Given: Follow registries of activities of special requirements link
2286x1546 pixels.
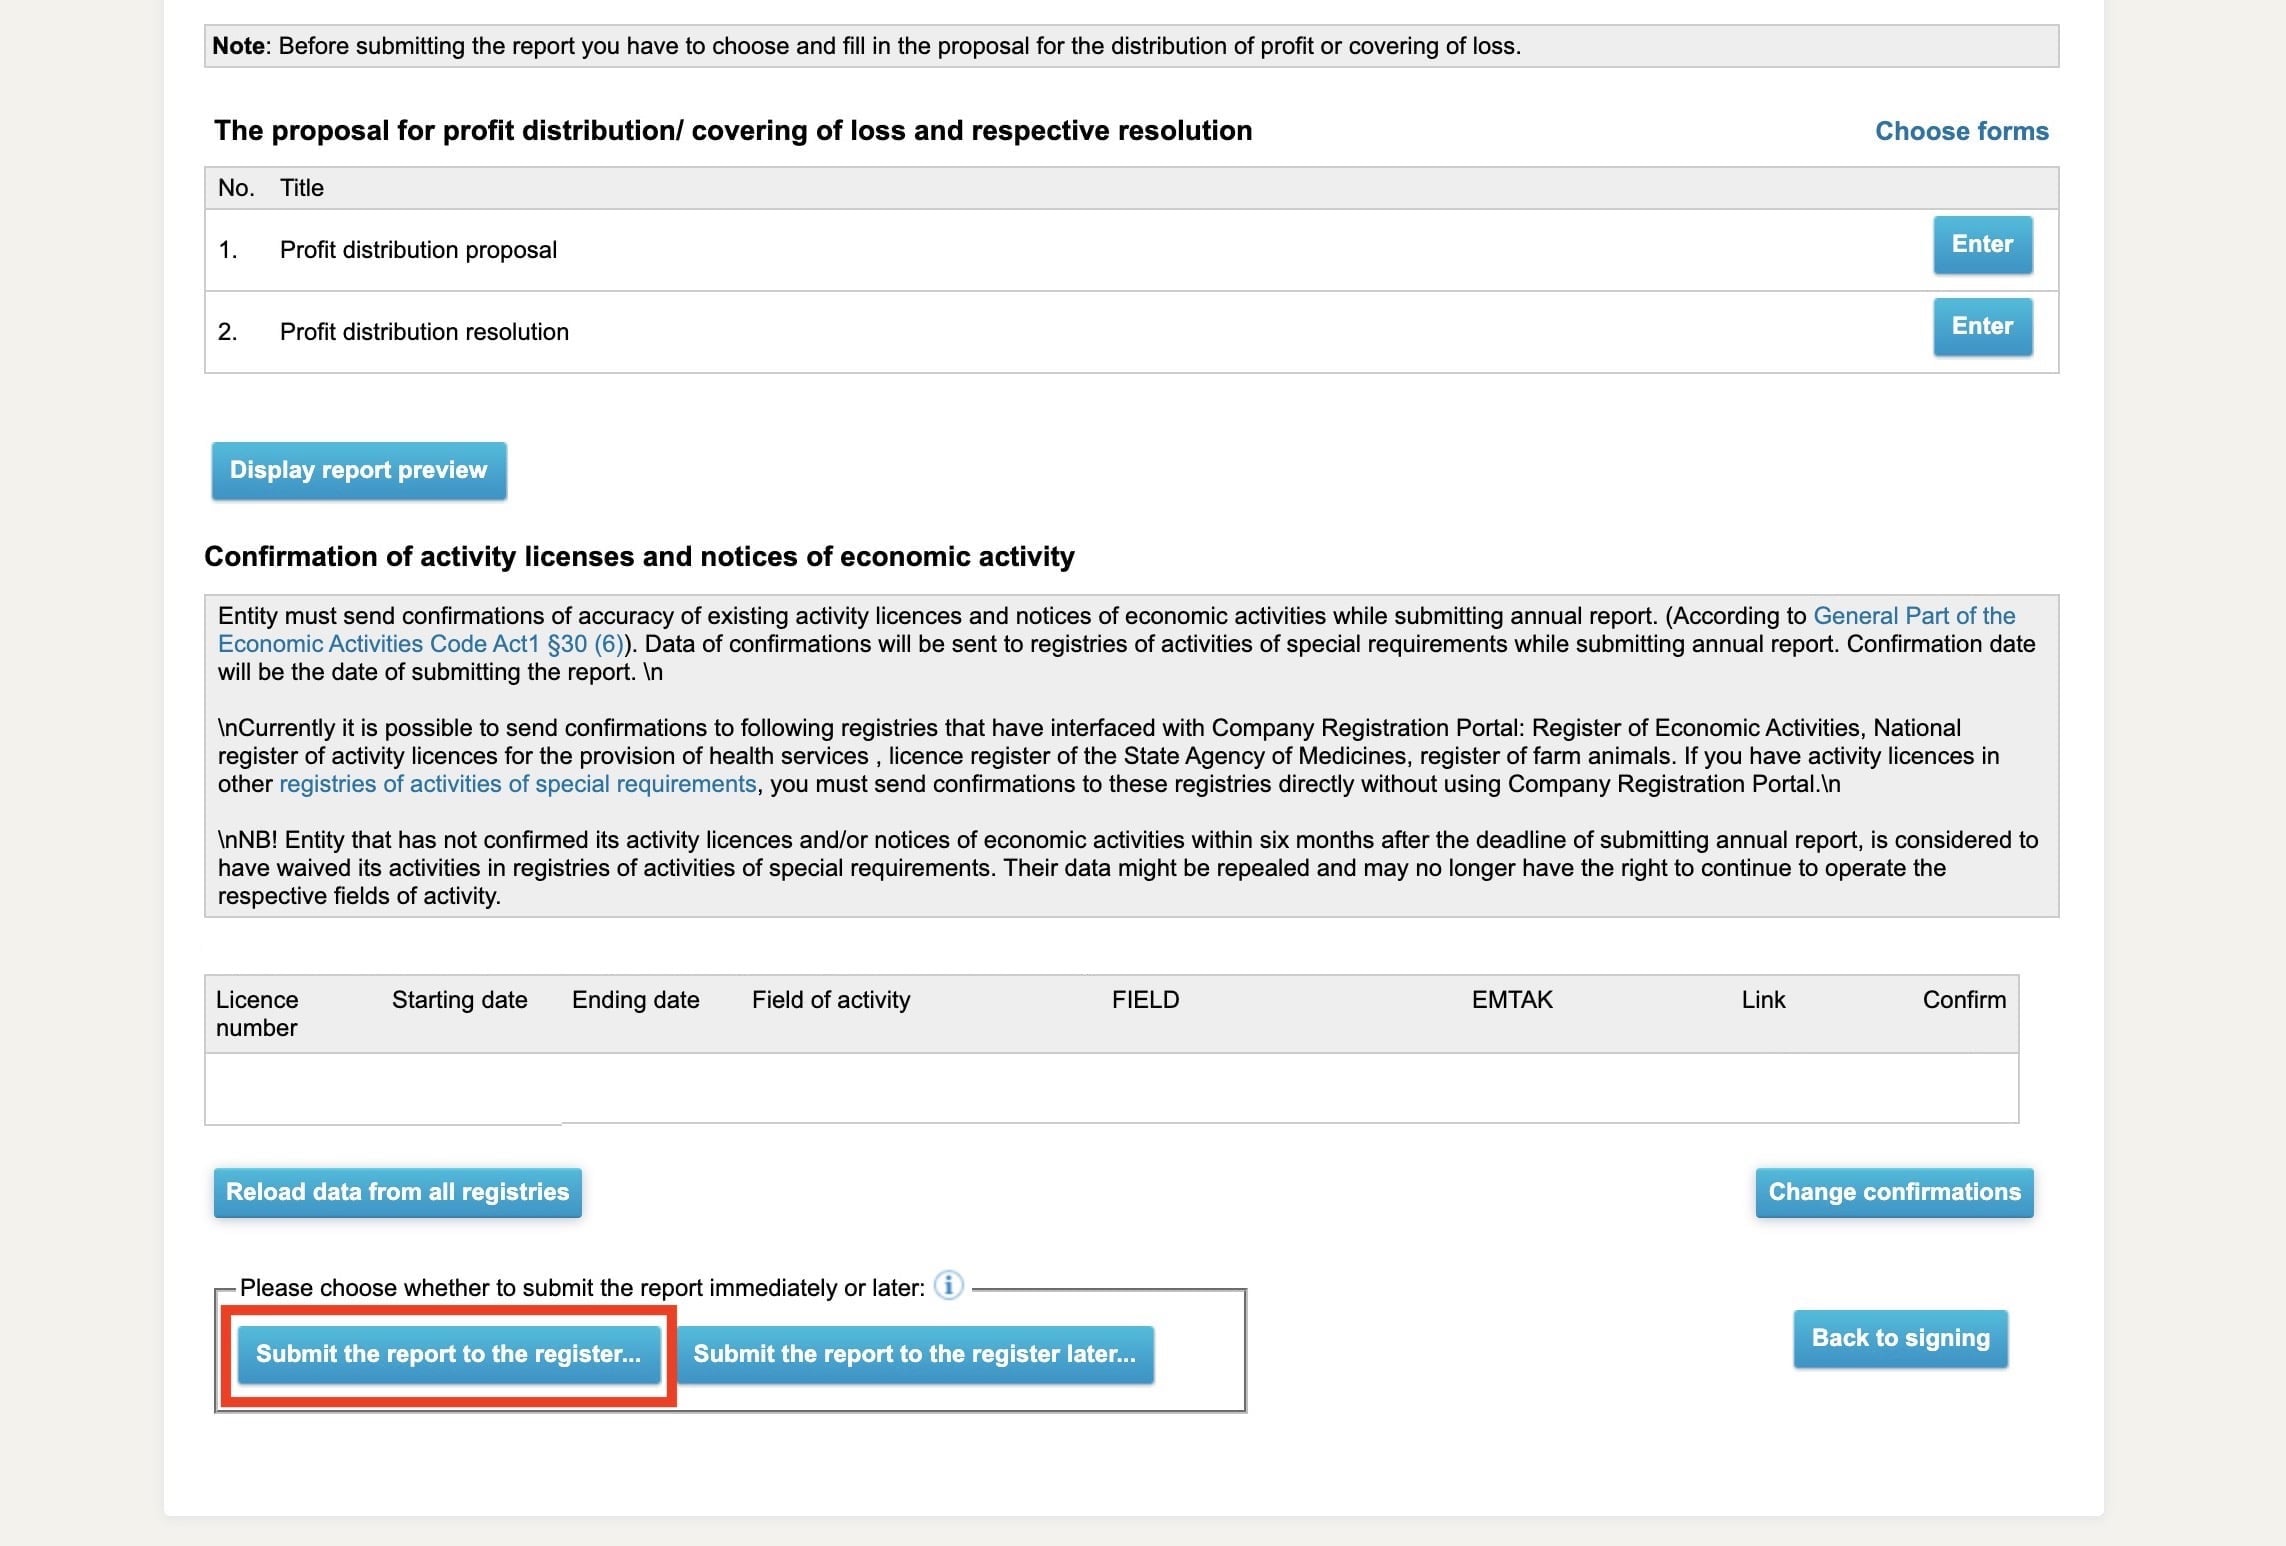Looking at the screenshot, I should click(x=517, y=784).
